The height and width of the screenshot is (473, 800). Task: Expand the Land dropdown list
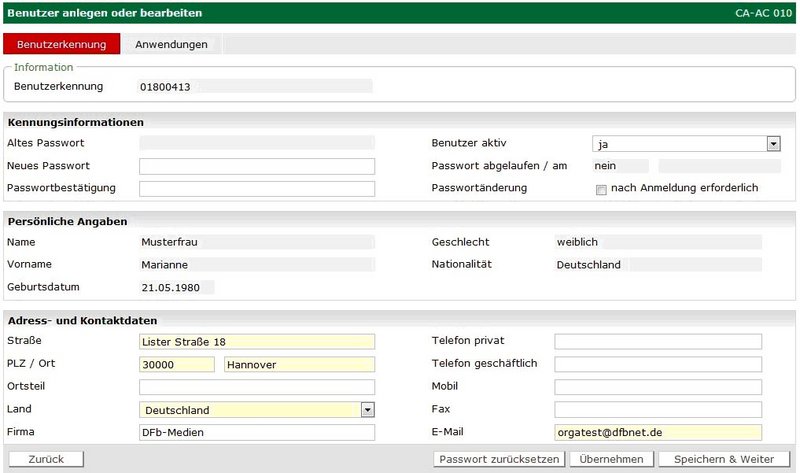tap(367, 410)
